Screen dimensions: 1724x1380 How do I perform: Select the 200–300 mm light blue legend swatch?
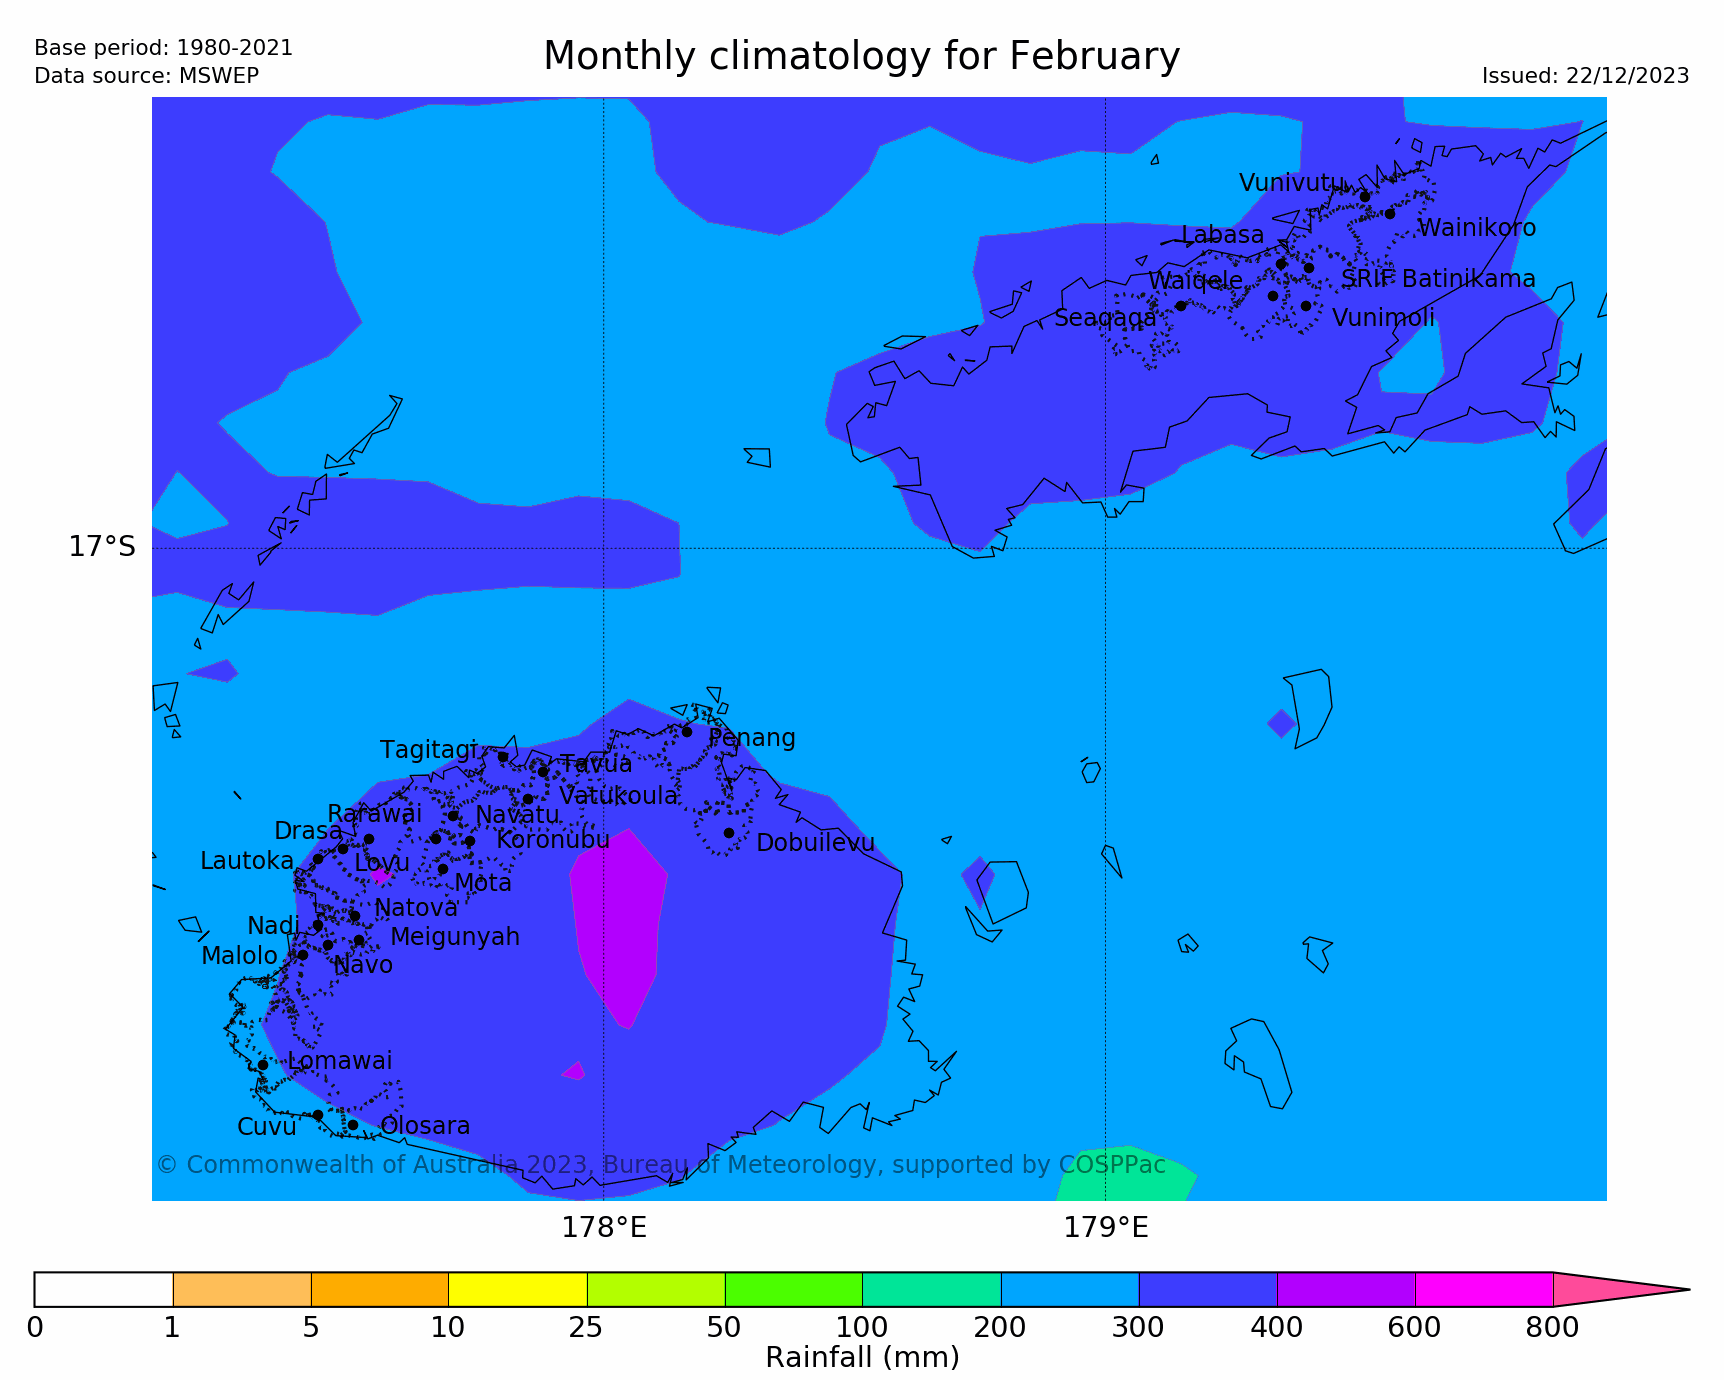point(1069,1290)
